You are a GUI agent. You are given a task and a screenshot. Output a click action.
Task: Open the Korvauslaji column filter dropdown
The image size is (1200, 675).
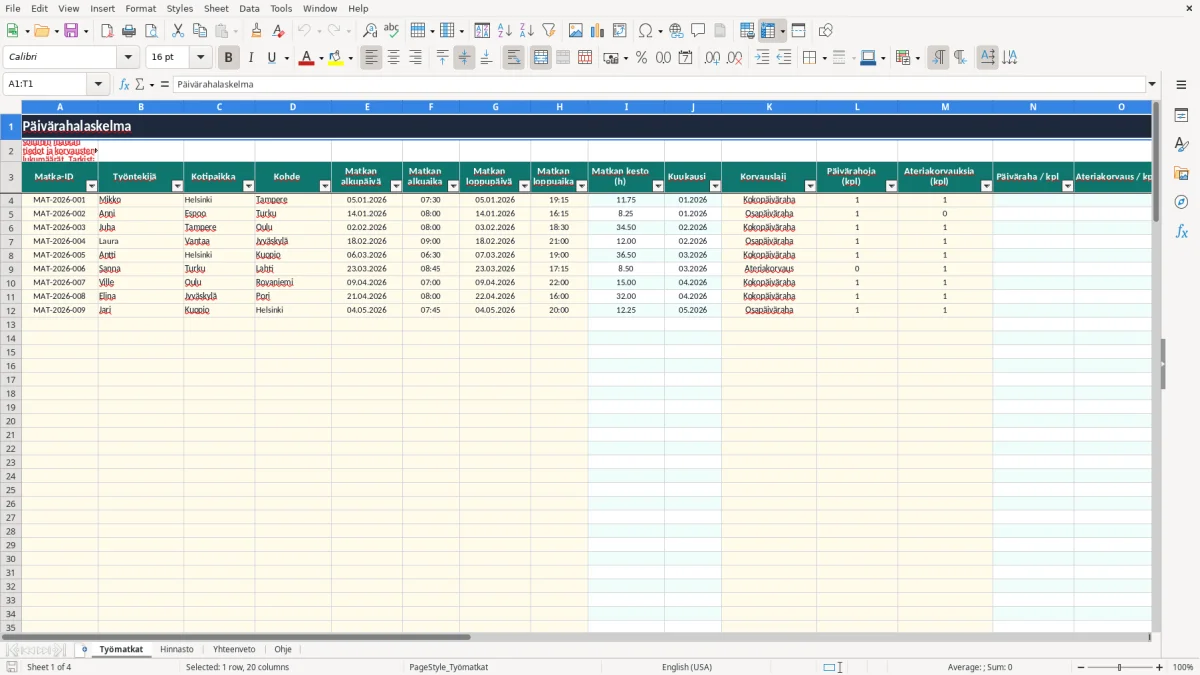pos(809,186)
